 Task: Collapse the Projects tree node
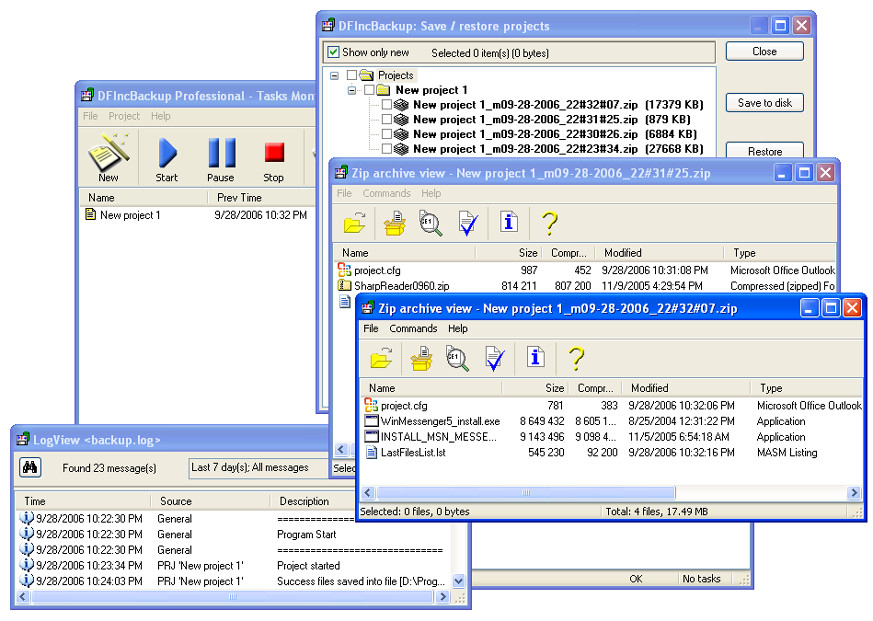click(x=334, y=75)
